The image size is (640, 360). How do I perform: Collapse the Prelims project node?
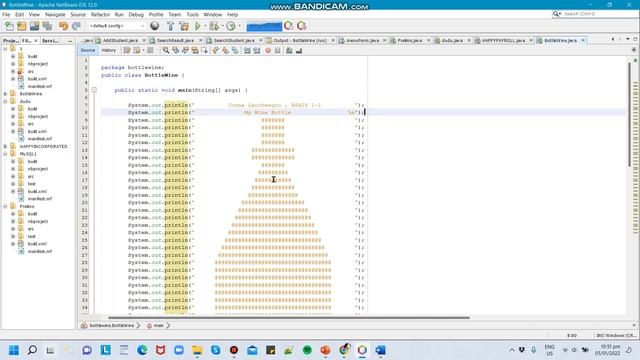5,207
